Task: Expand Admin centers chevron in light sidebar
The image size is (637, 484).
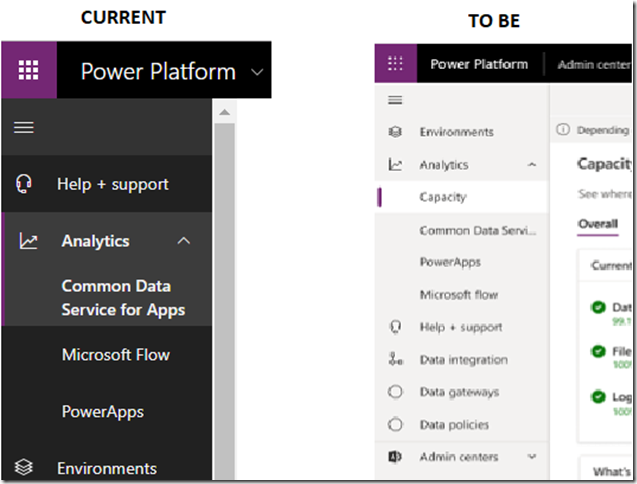Action: click(x=532, y=457)
